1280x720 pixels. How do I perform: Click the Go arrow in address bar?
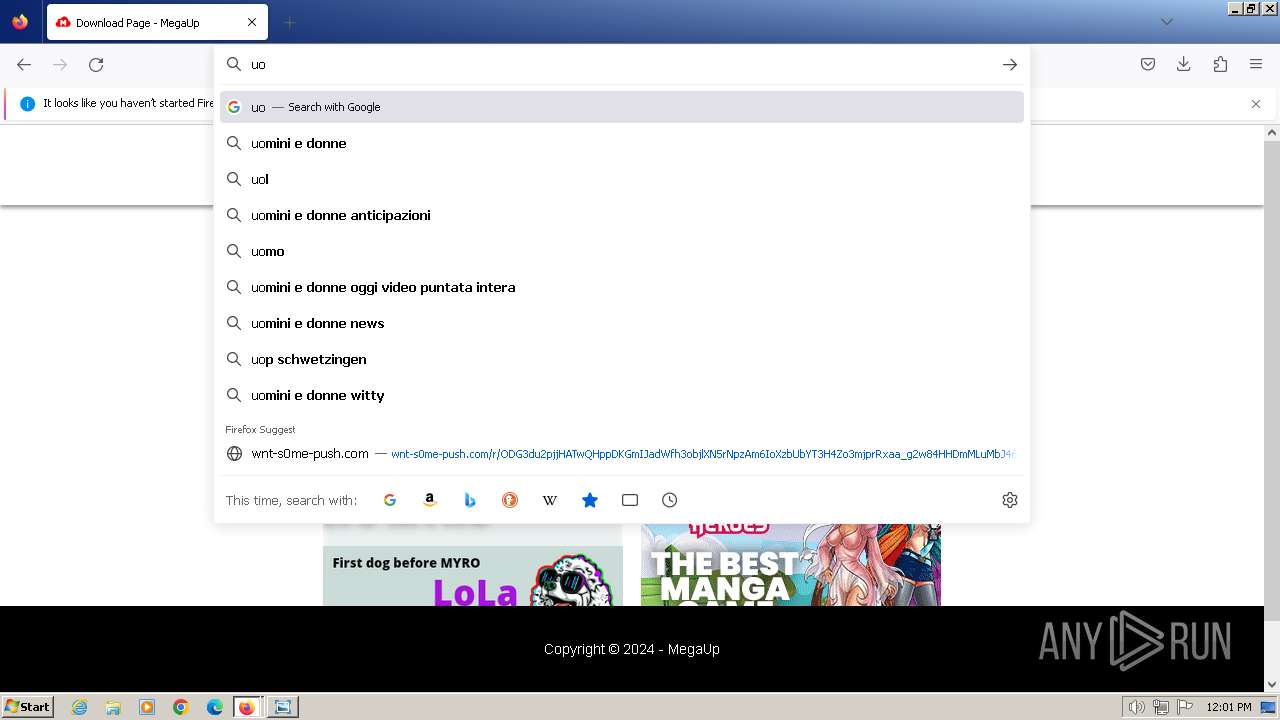click(1010, 64)
